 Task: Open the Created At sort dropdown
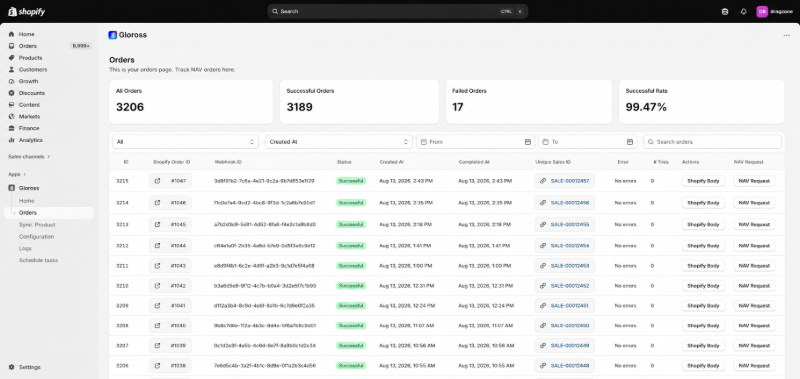click(x=339, y=142)
